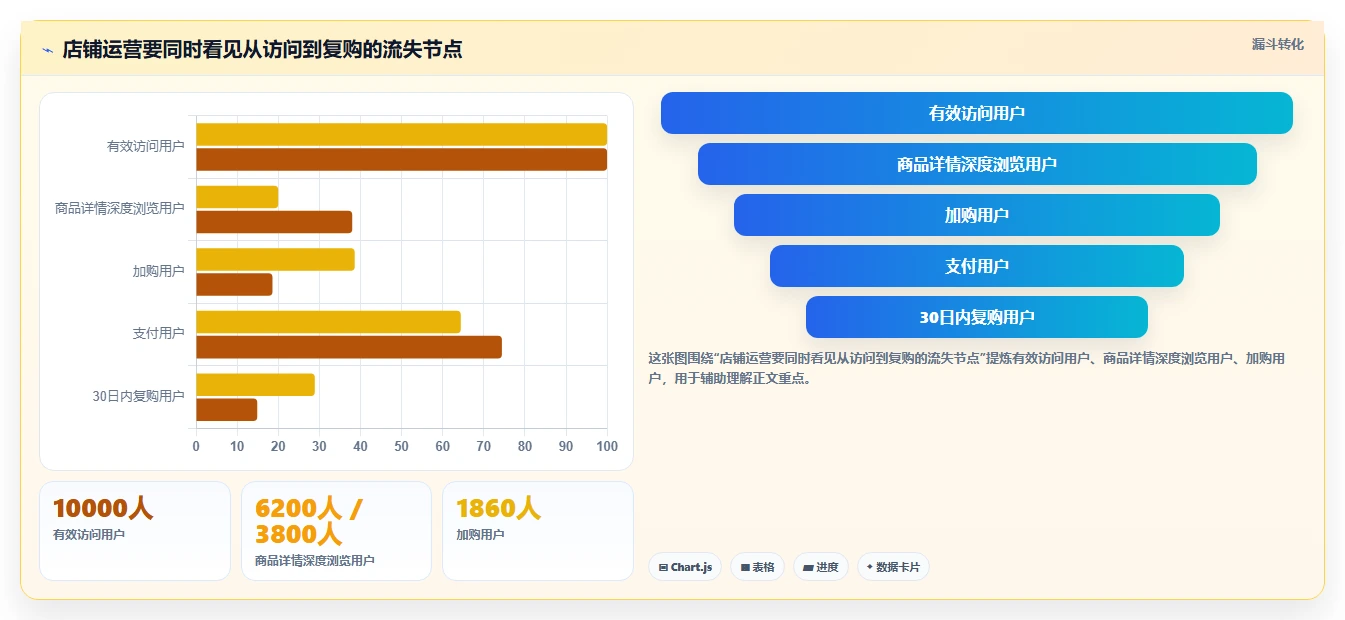The width and height of the screenshot is (1345, 620).
Task: Click the yellow bar for 商品详情深度浏览用户
Action: click(237, 197)
